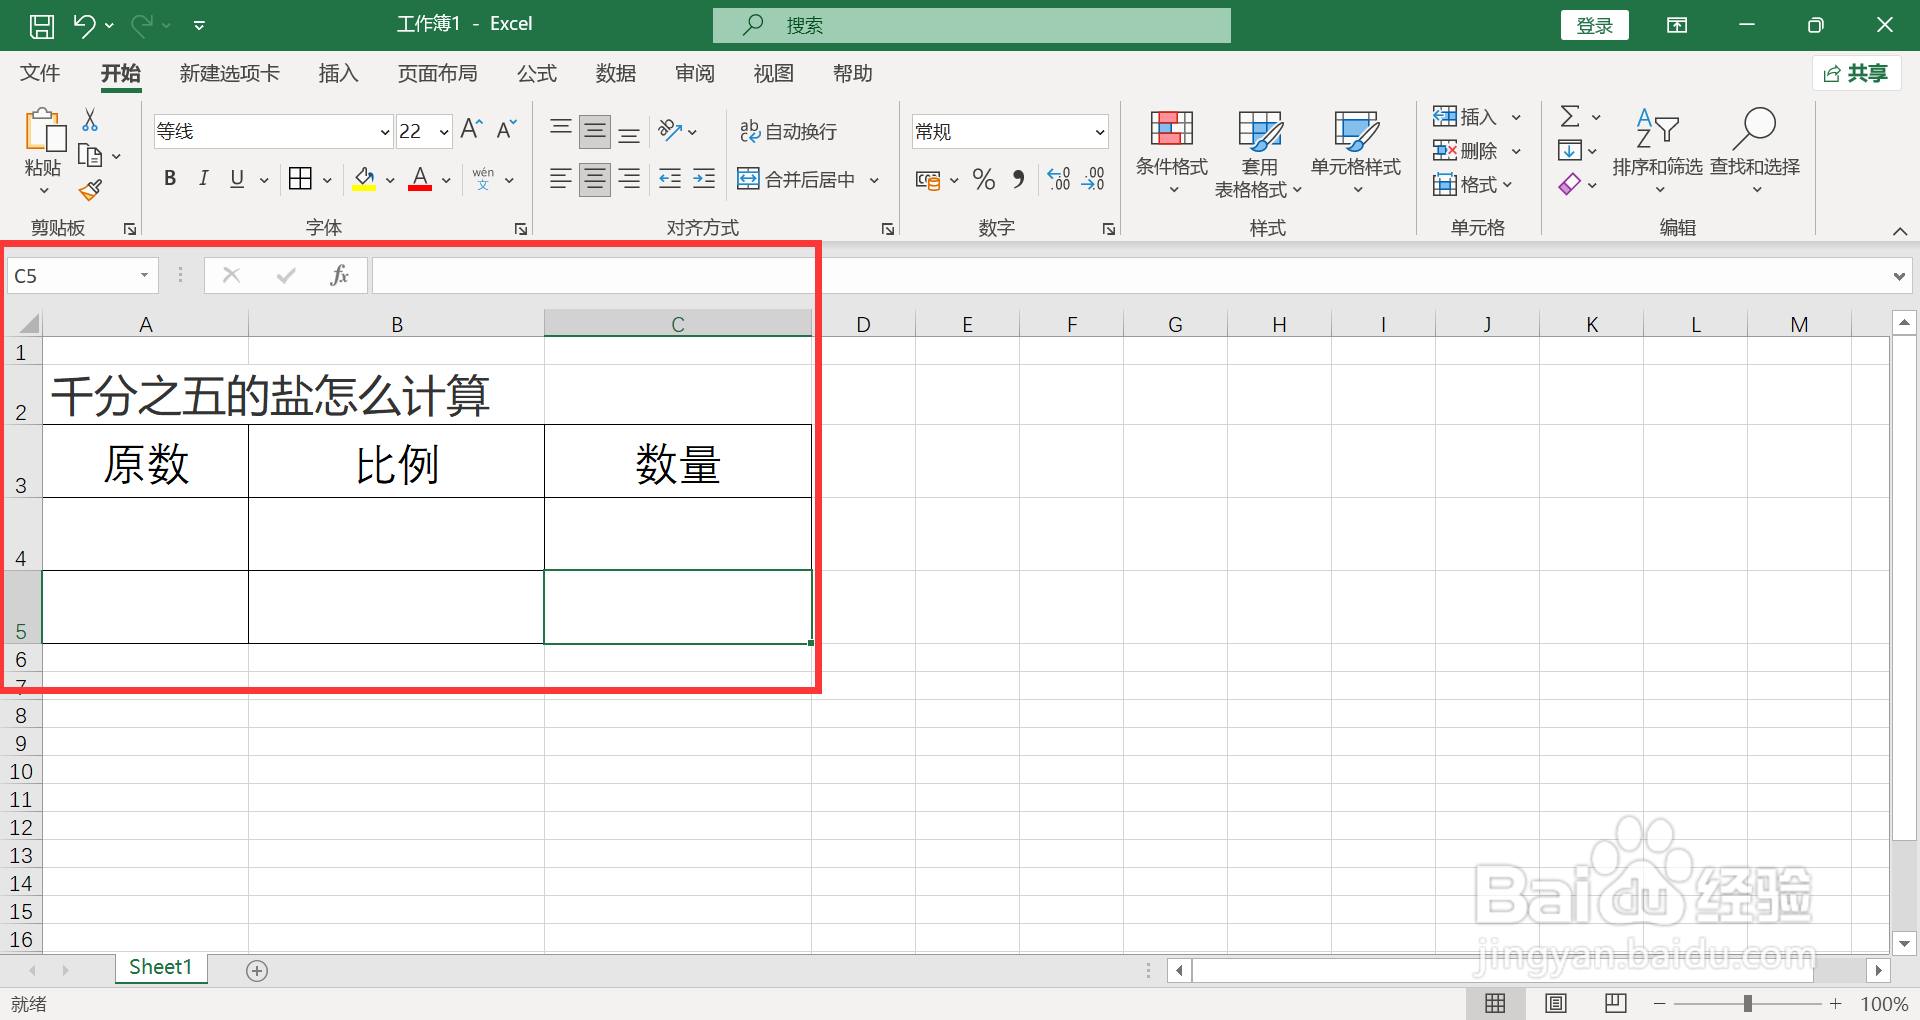1920x1020 pixels.
Task: Switch to the 视图 View tab
Action: [x=773, y=73]
